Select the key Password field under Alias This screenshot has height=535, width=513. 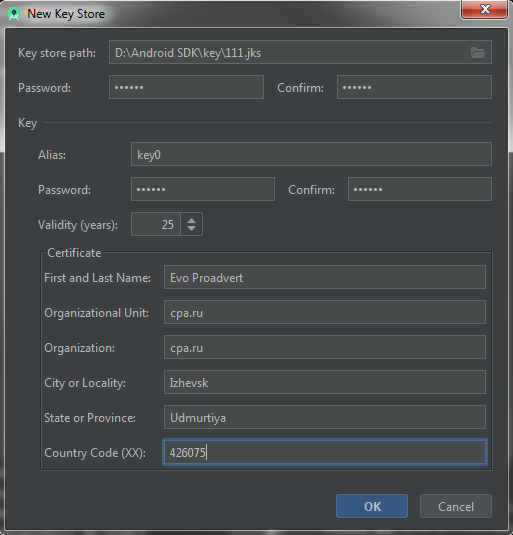(203, 189)
